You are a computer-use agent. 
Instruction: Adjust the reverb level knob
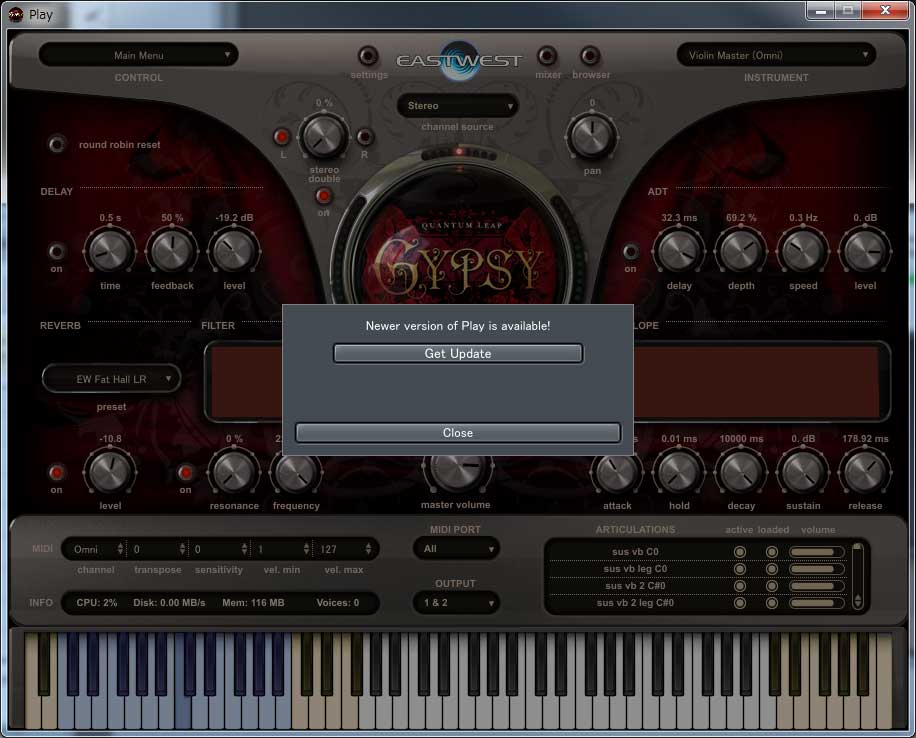point(110,472)
